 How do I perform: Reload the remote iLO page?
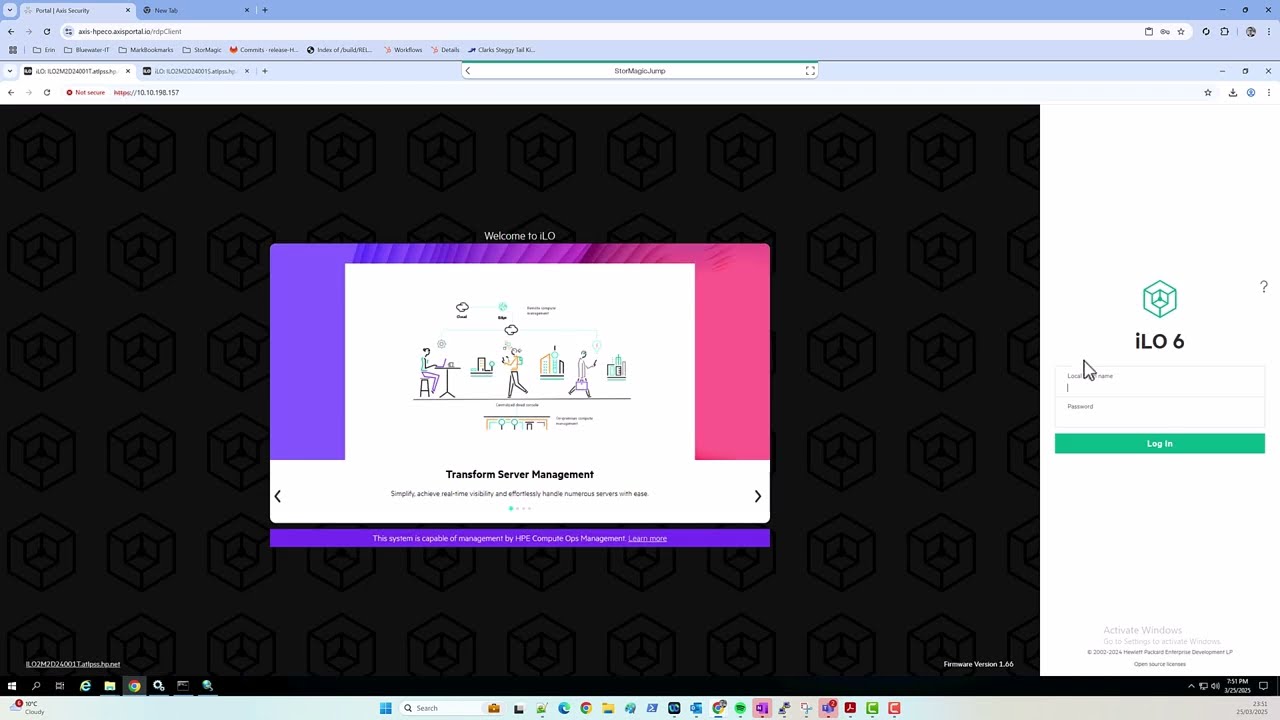[46, 92]
